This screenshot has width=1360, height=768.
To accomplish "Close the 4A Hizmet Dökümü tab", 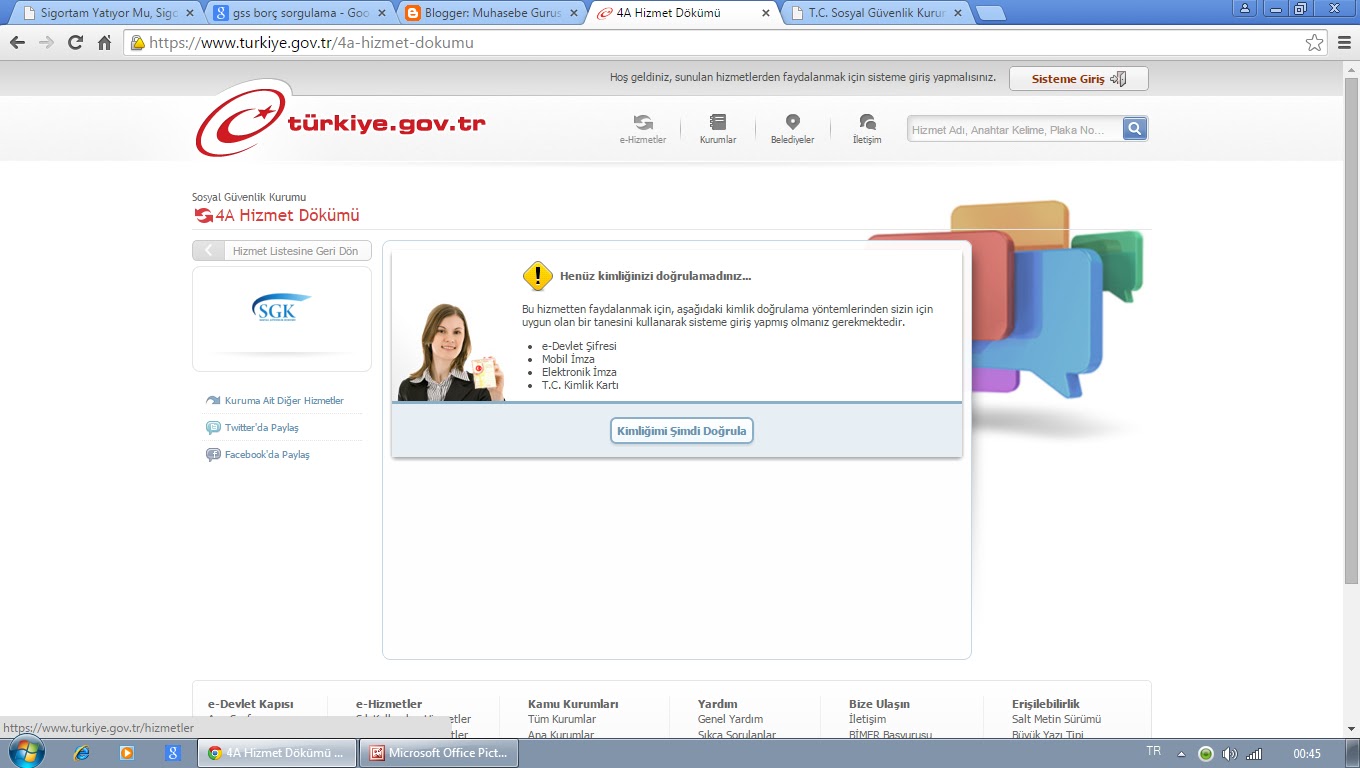I will (766, 14).
